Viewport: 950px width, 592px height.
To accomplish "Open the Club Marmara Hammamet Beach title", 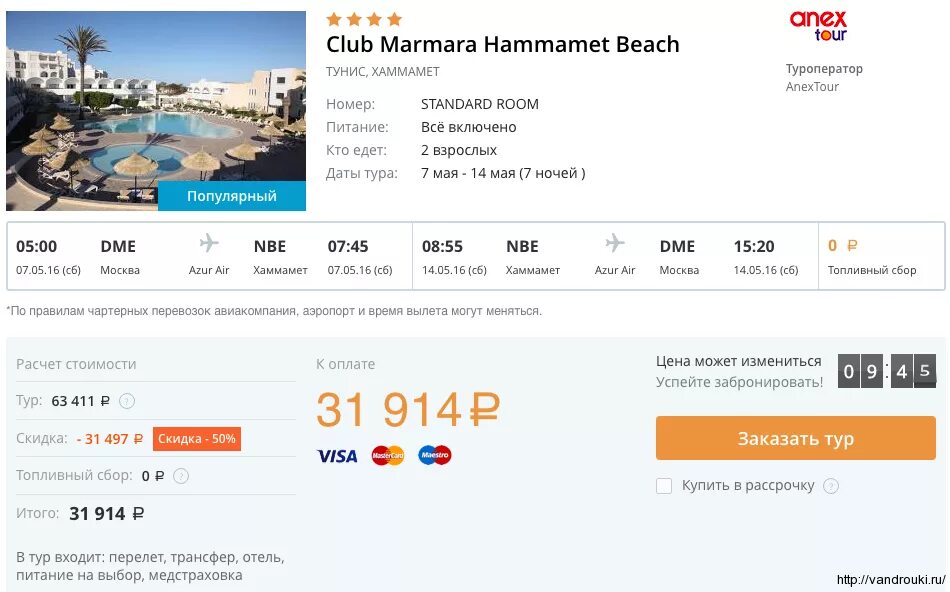I will click(502, 45).
